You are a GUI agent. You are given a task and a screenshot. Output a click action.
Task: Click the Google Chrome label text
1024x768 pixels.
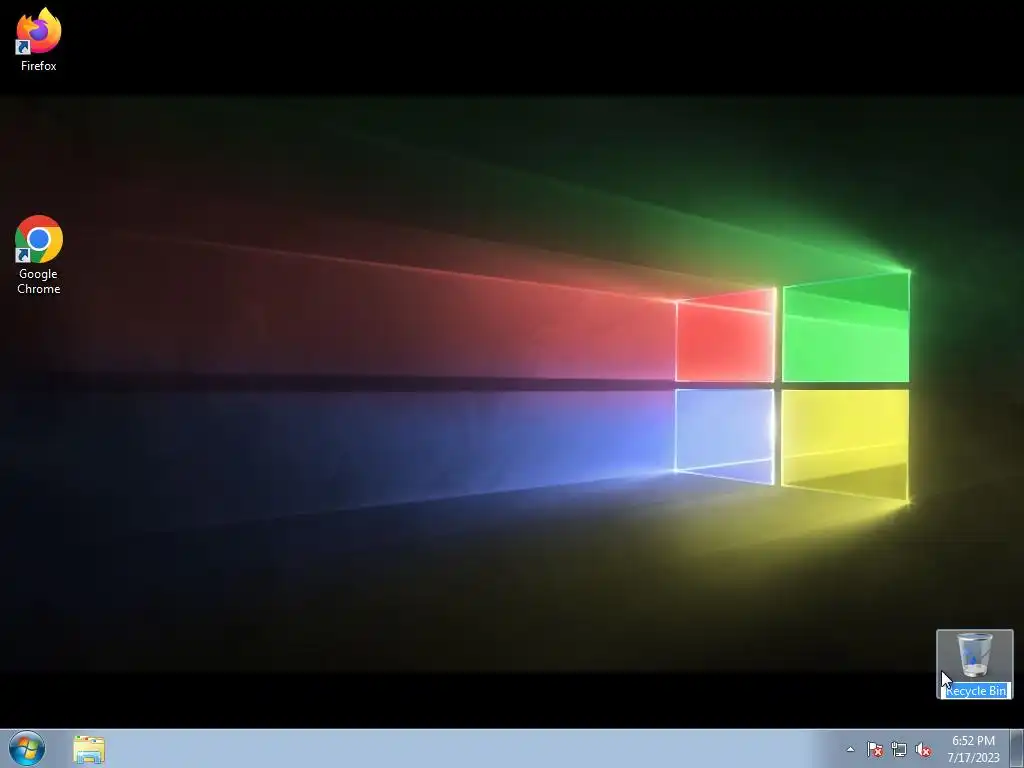click(39, 281)
